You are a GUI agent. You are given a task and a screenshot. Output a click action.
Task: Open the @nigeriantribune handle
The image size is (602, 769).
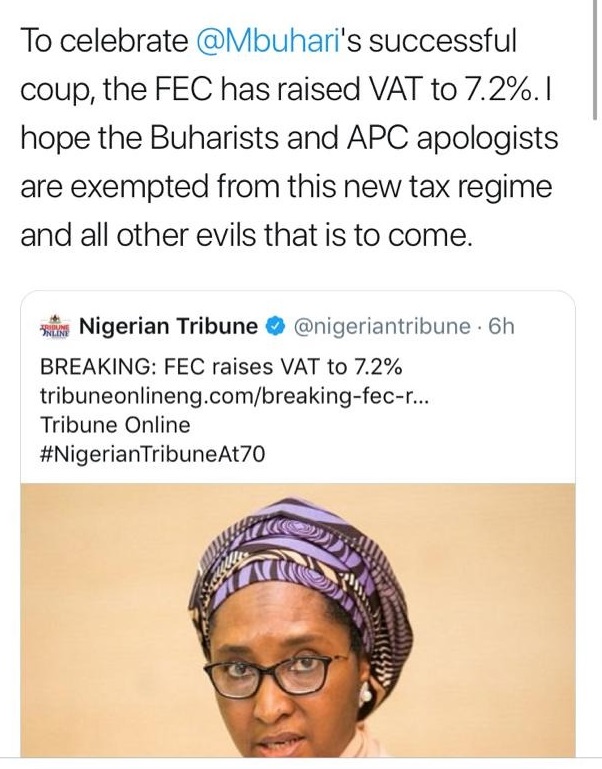pyautogui.click(x=380, y=326)
